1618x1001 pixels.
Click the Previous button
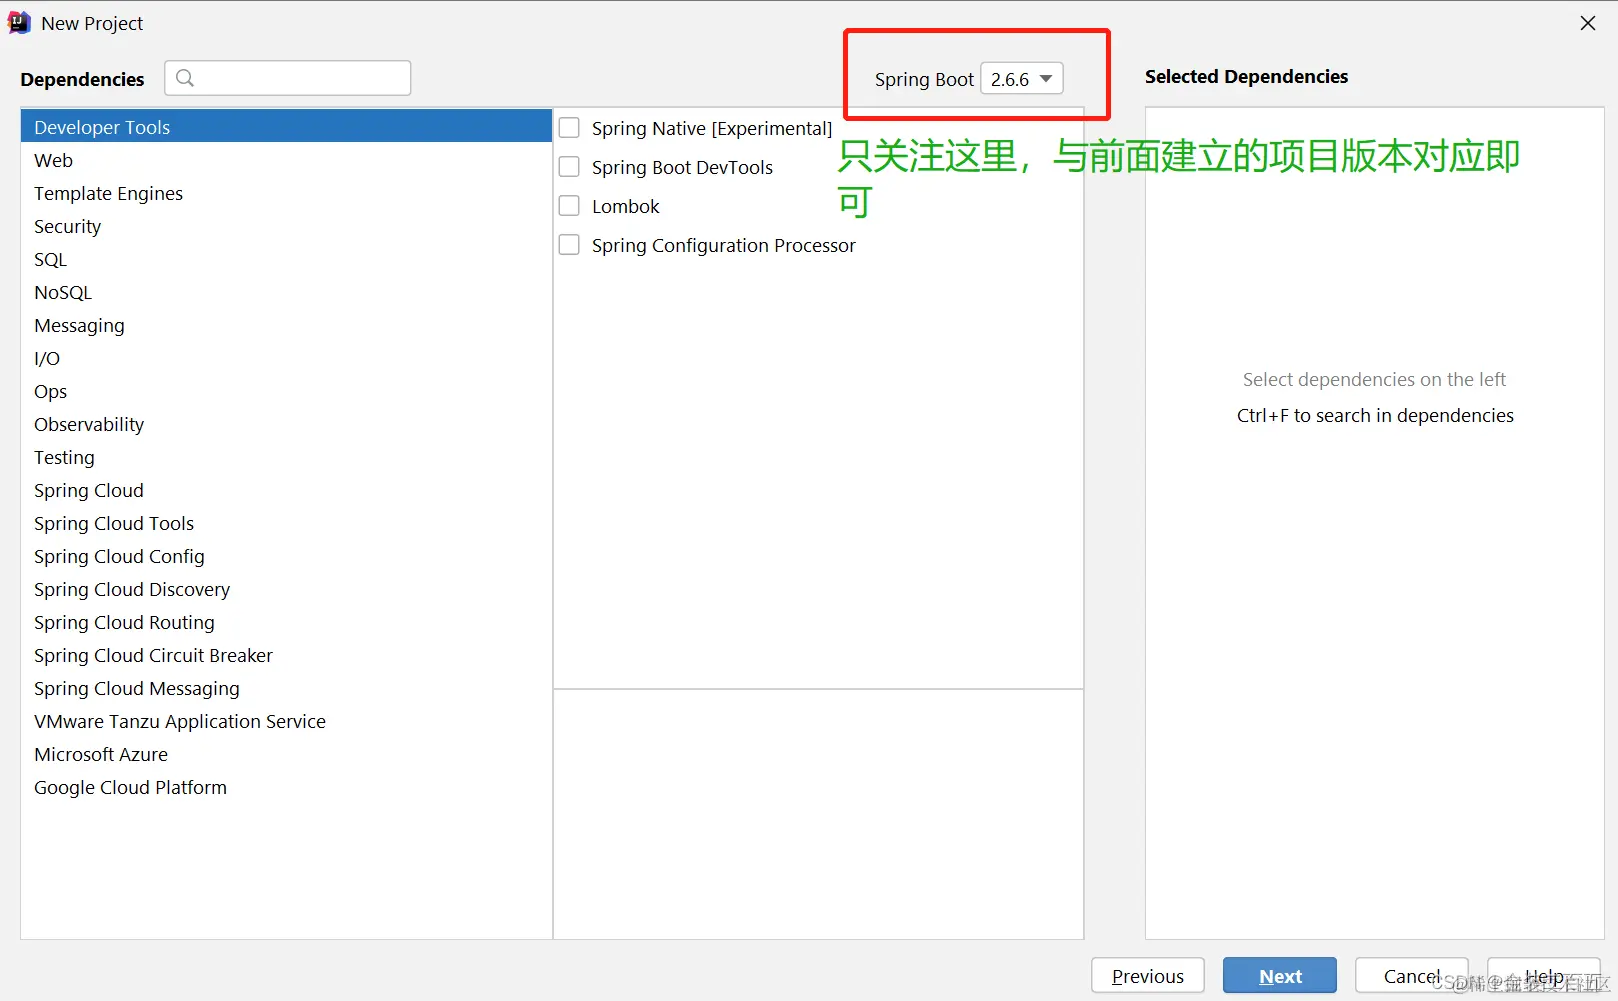click(x=1148, y=976)
